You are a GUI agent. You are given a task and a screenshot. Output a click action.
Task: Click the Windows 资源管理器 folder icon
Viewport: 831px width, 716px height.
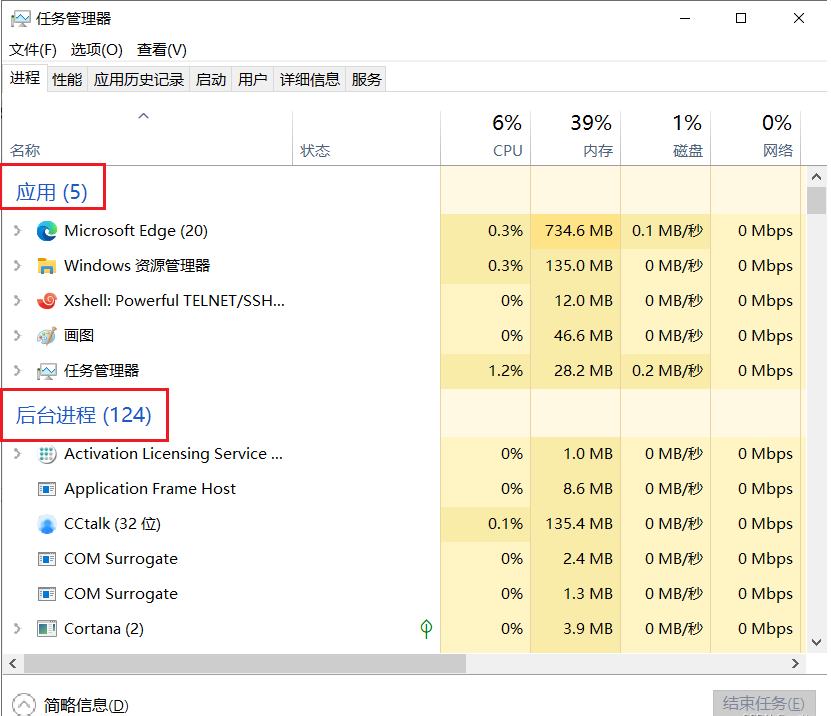coord(47,266)
